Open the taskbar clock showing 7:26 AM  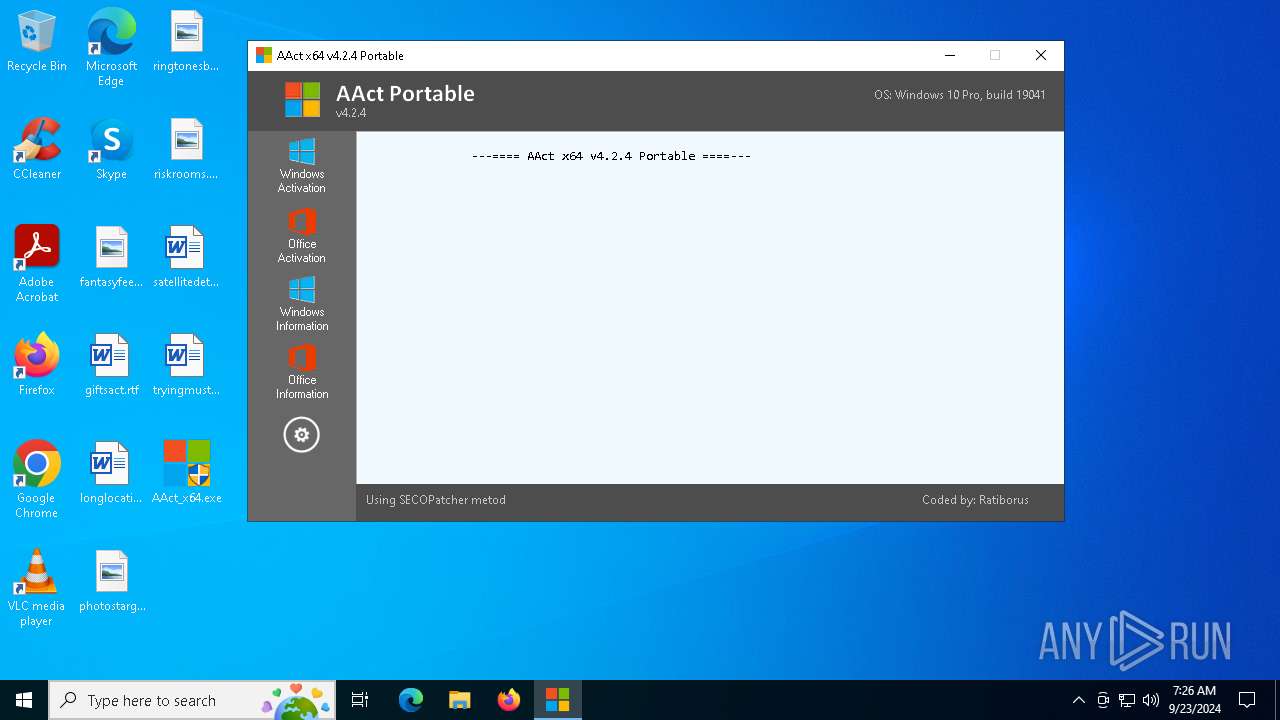(x=1194, y=700)
